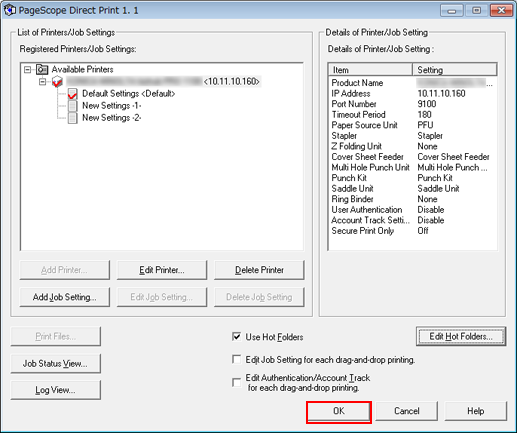Click the Edit Printer... button

162,270
